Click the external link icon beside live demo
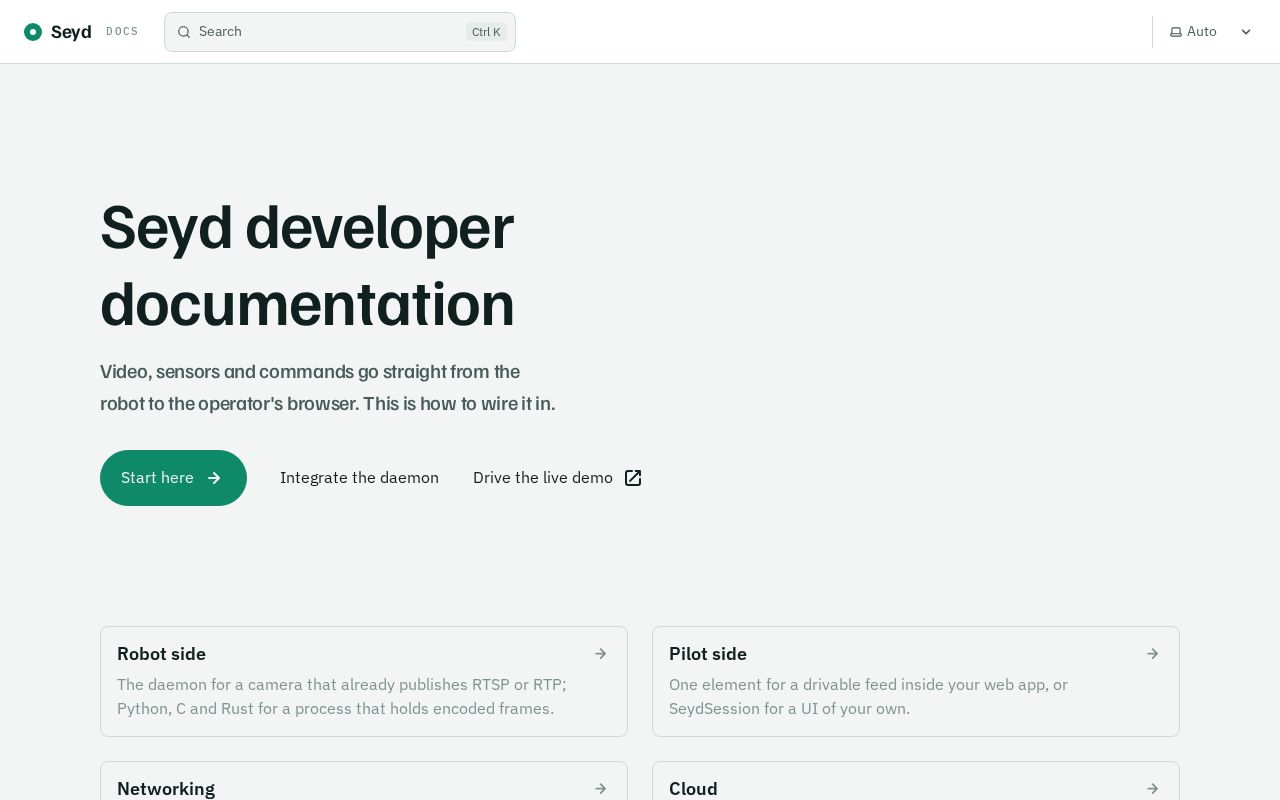Viewport: 1280px width, 800px height. pos(633,478)
